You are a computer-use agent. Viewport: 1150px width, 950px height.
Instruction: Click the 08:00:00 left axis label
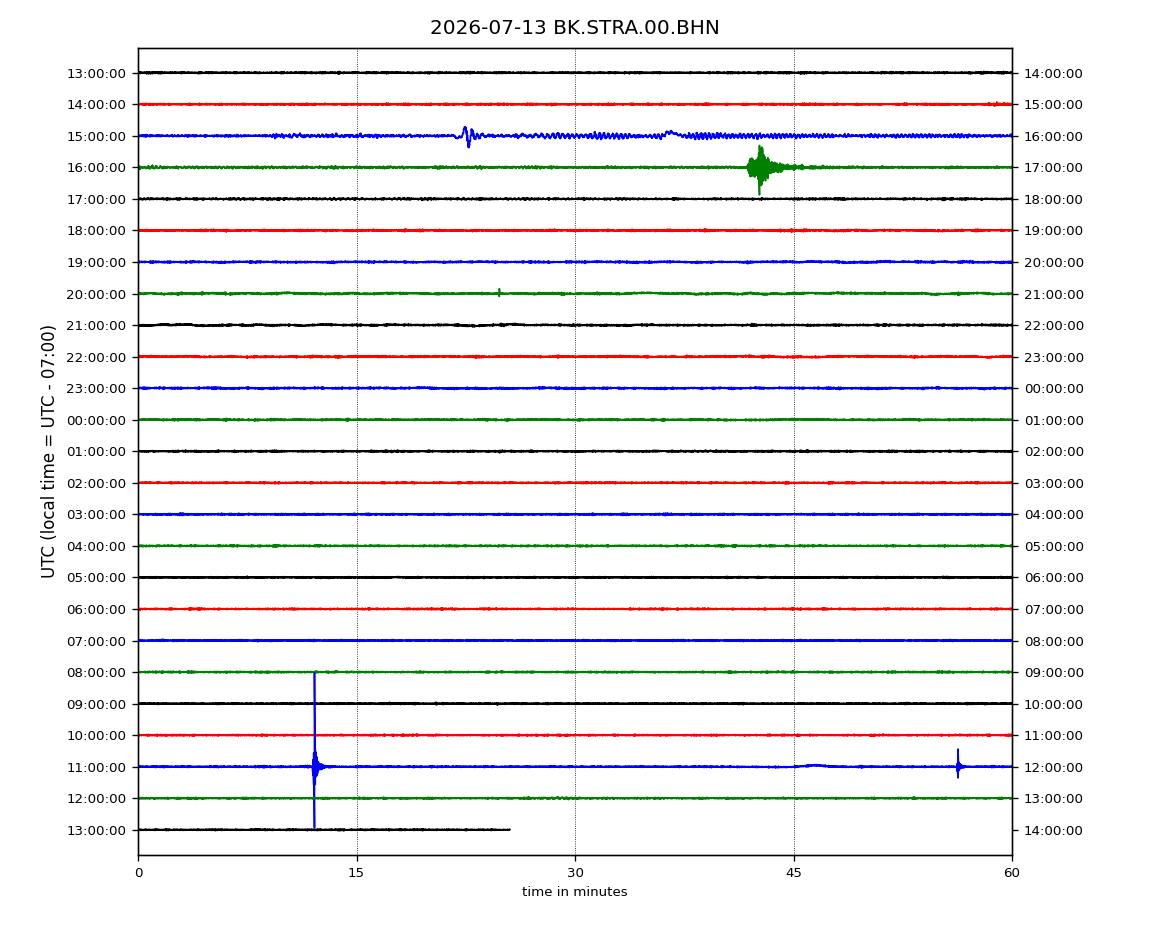[x=96, y=673]
